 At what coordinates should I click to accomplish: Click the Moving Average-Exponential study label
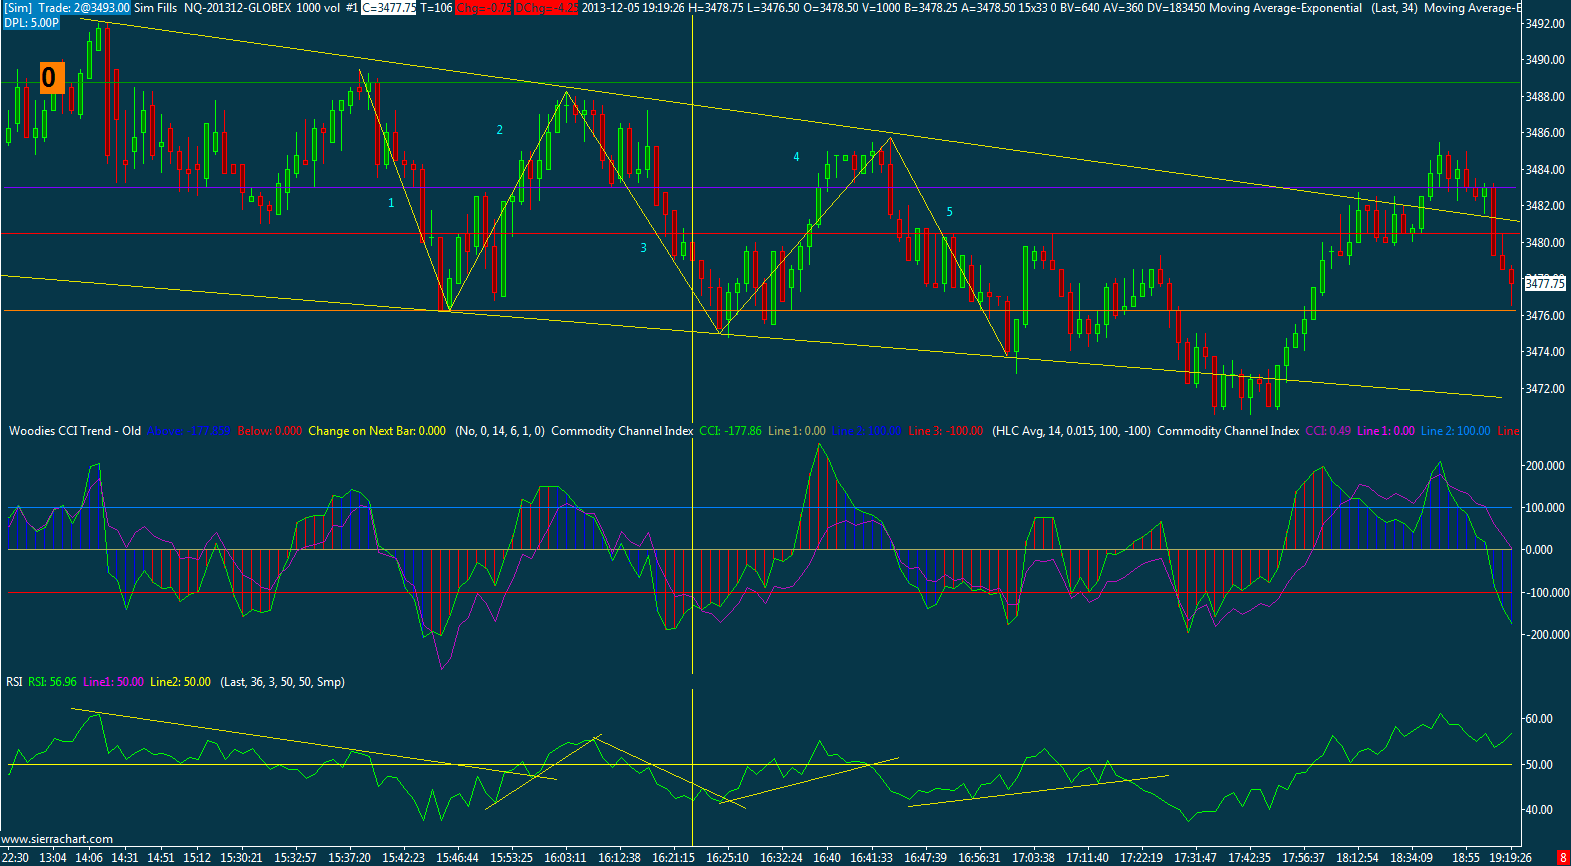pyautogui.click(x=1285, y=8)
